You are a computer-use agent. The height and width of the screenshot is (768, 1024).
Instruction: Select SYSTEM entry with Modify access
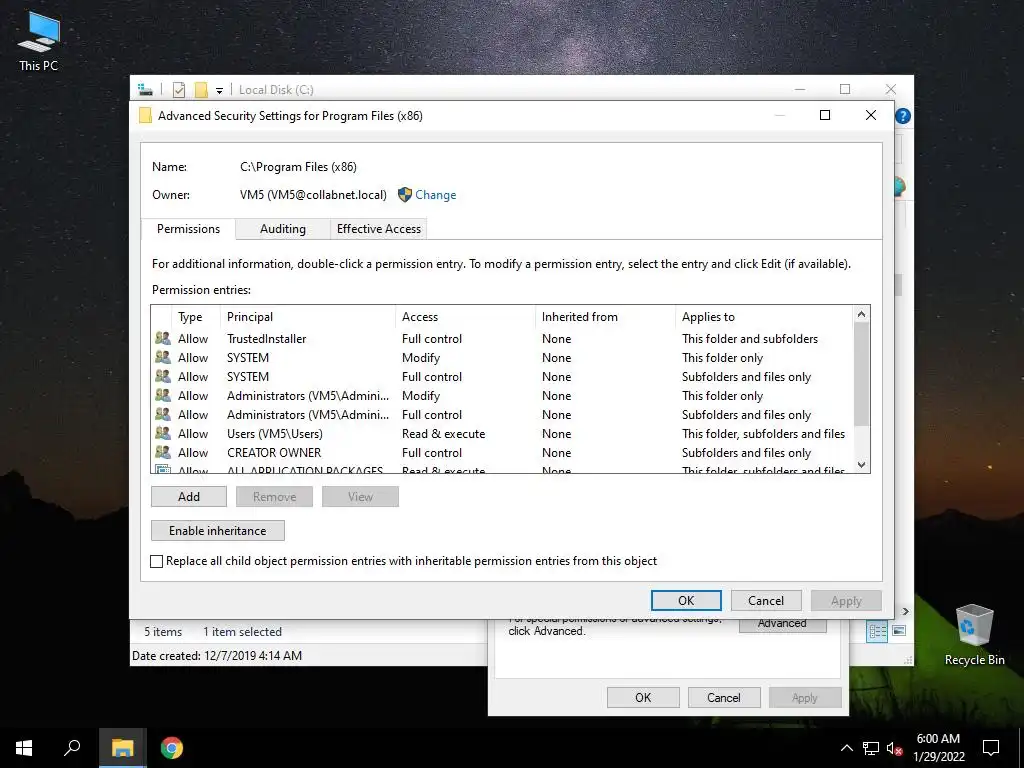tap(502, 357)
